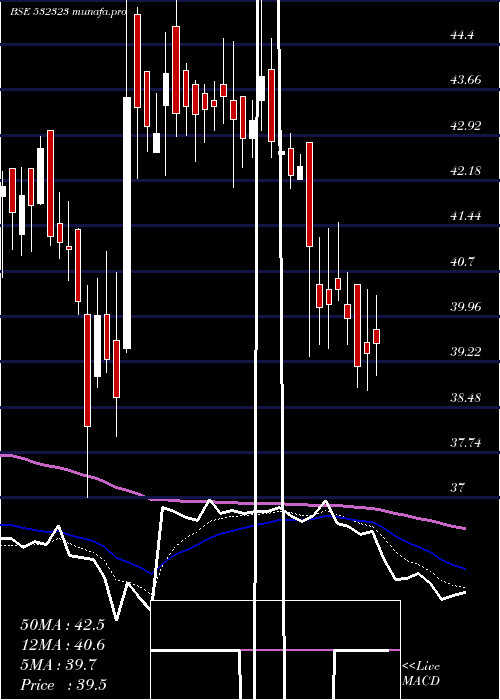The image size is (500, 700).
Task: Click the 40.7 price axis label
Action: [x=462, y=261]
